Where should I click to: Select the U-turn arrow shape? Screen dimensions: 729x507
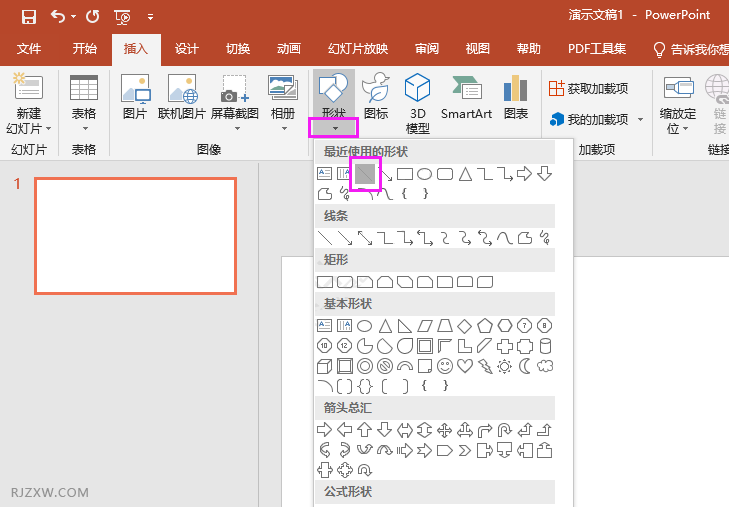pos(504,430)
